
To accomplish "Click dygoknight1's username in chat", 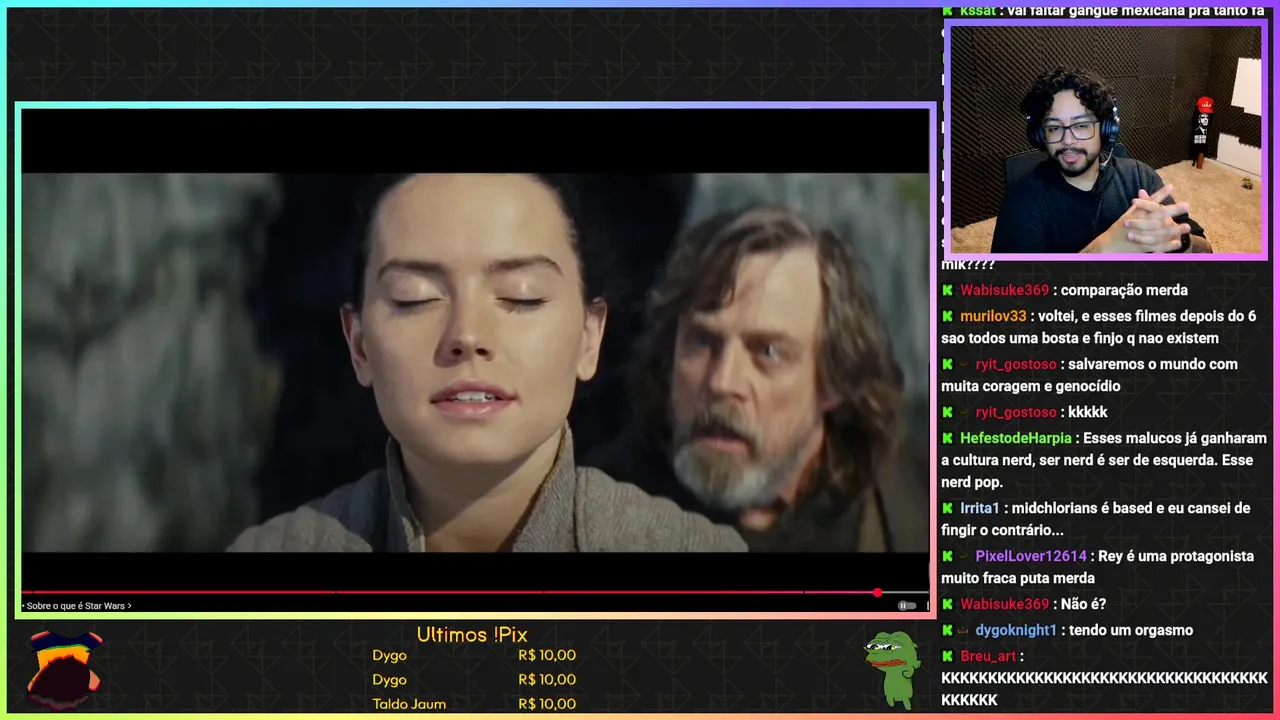I will point(1016,630).
